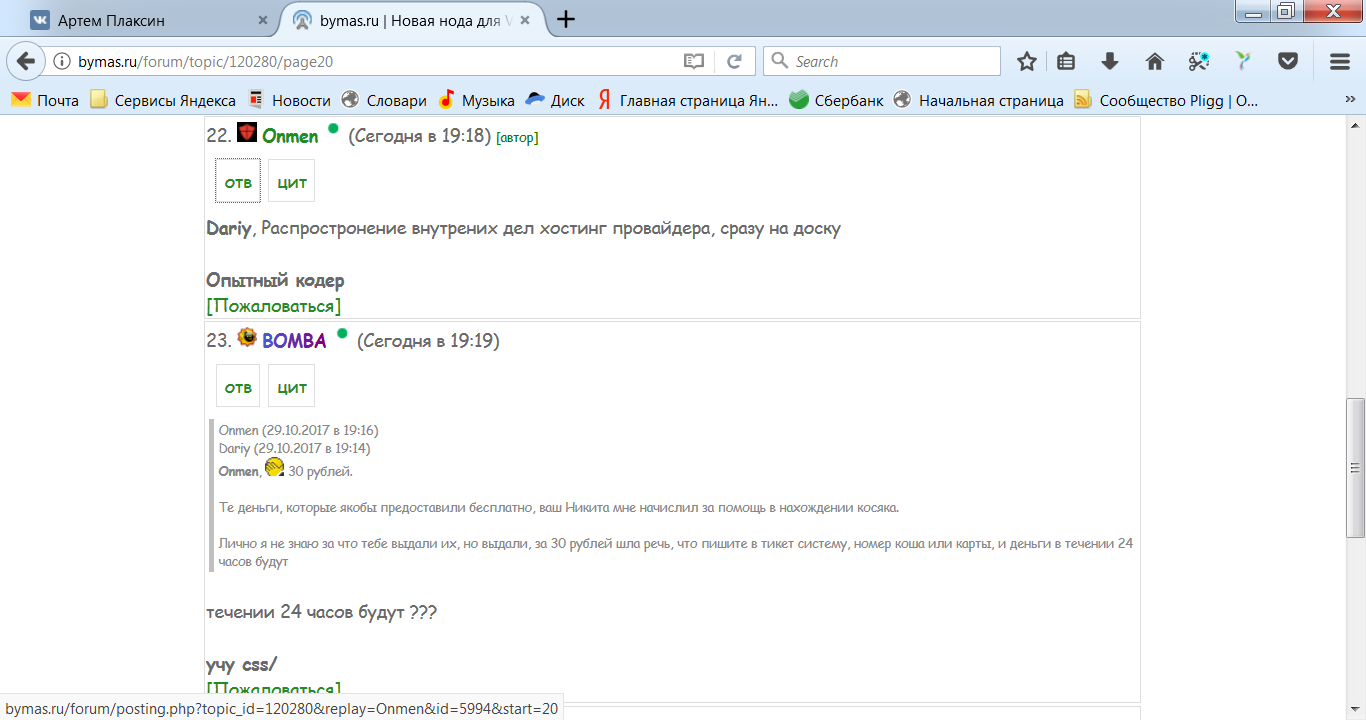Go to browser home page icon
The image size is (1366, 720).
(x=1154, y=61)
